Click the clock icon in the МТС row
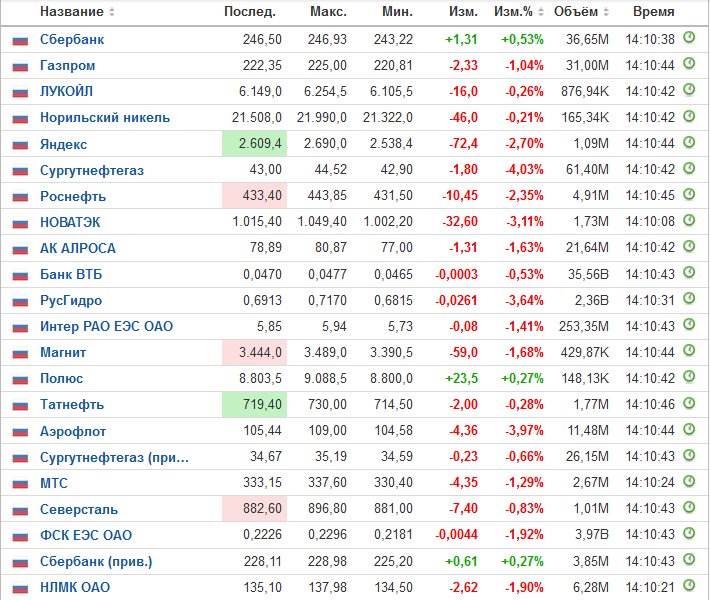This screenshot has height=600, width=710. (689, 481)
